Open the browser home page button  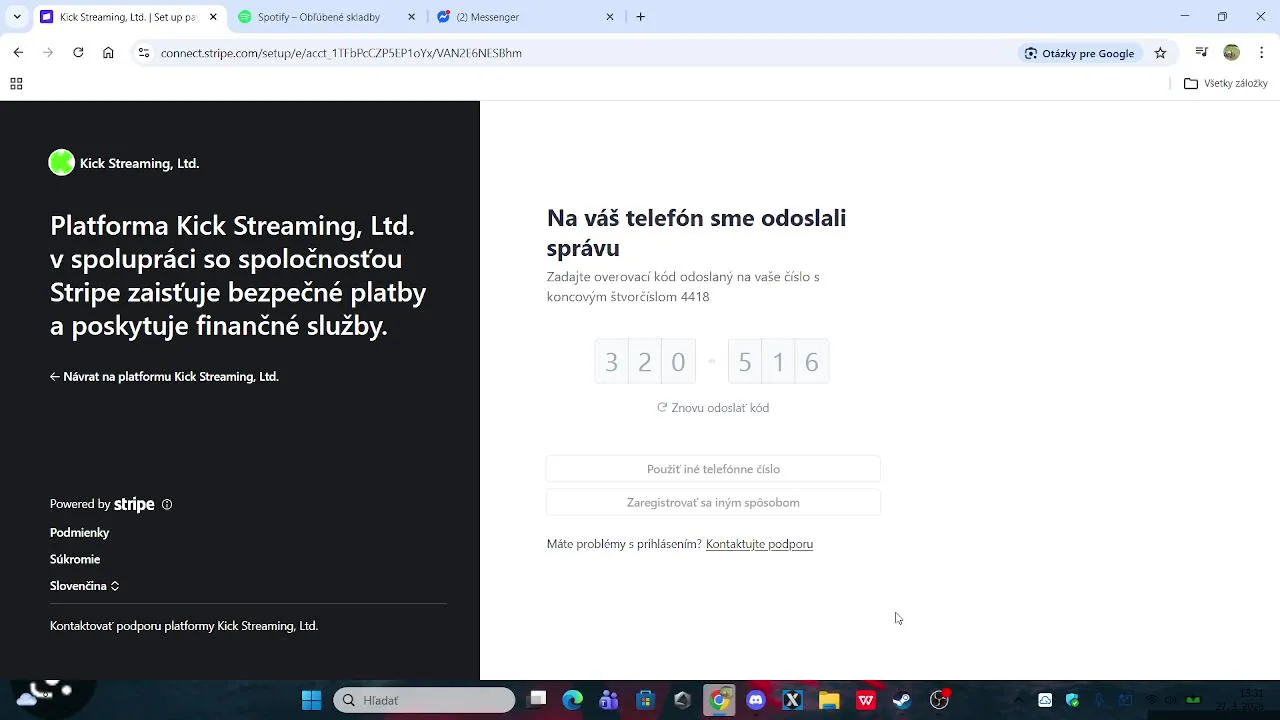click(108, 53)
